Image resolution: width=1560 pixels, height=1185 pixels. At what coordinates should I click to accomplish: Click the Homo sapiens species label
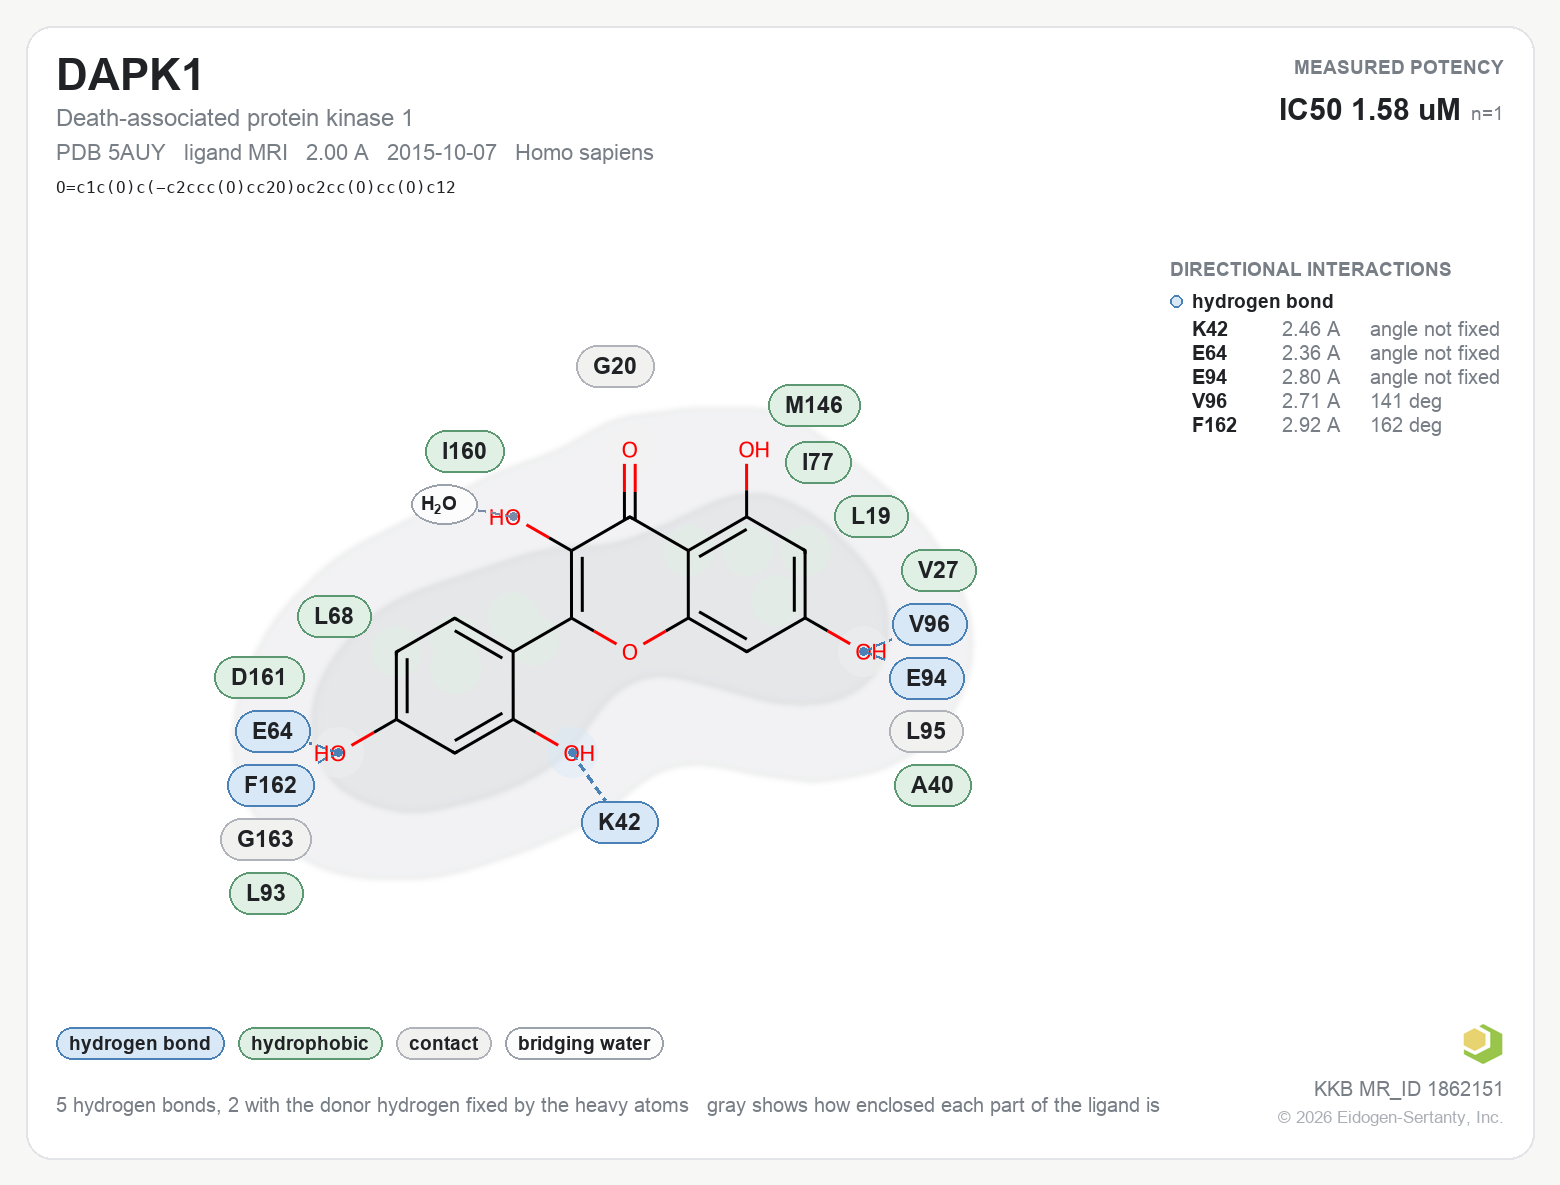(x=584, y=152)
